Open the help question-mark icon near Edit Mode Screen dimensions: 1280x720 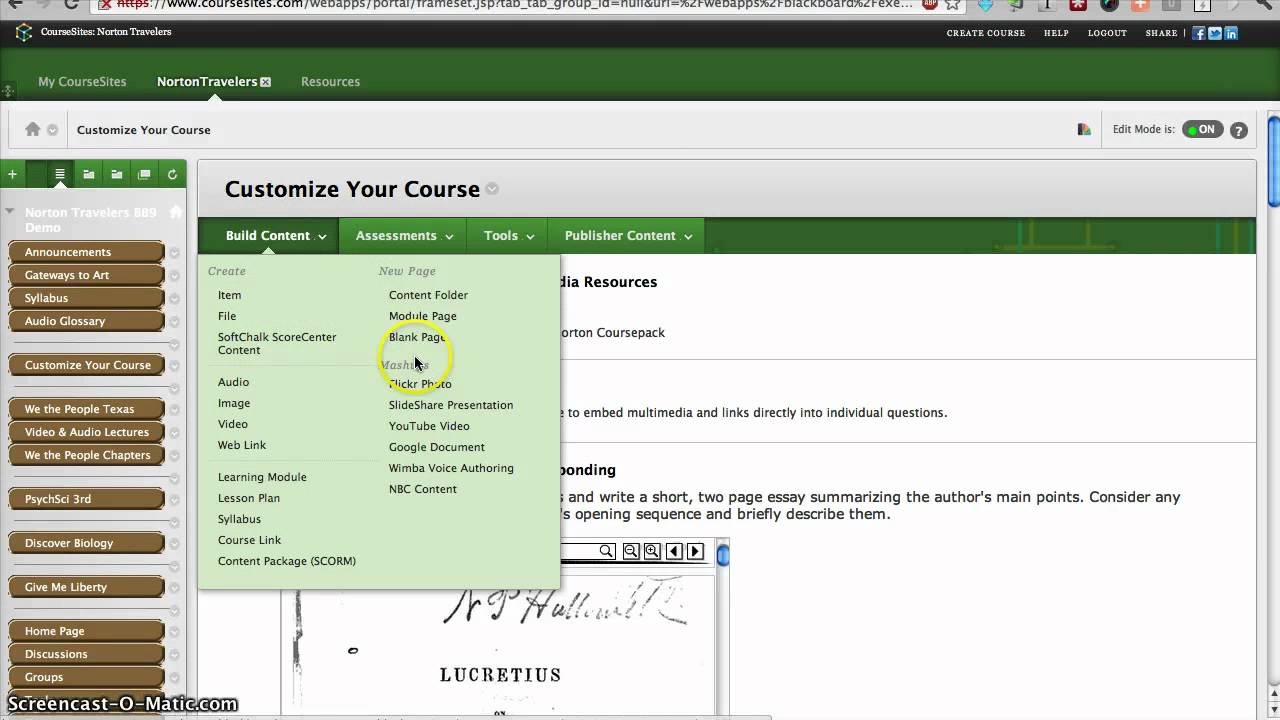point(1238,130)
